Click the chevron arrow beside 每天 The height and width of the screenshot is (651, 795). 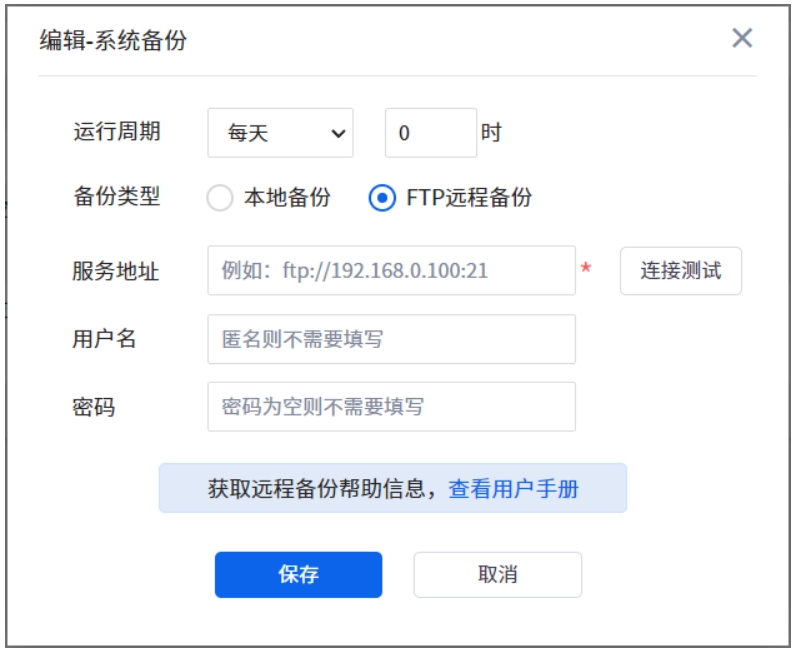tap(338, 133)
